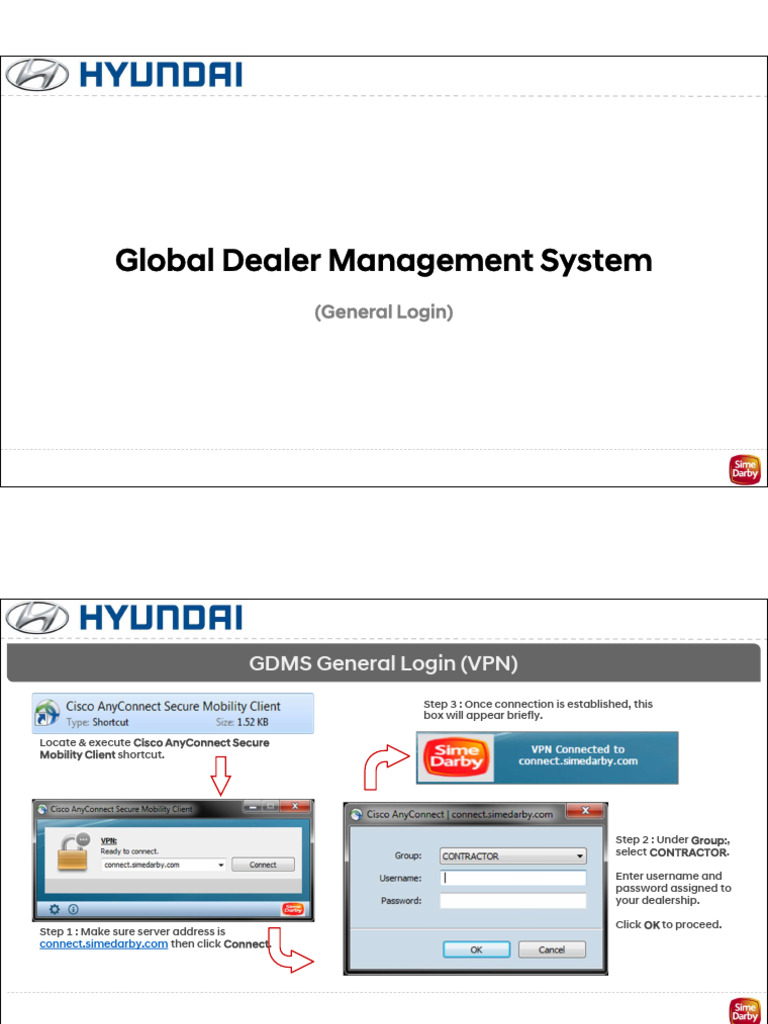Viewport: 768px width, 1024px height.
Task: Click the Sime Darby logo in the VPN Connected banner
Action: coord(456,758)
